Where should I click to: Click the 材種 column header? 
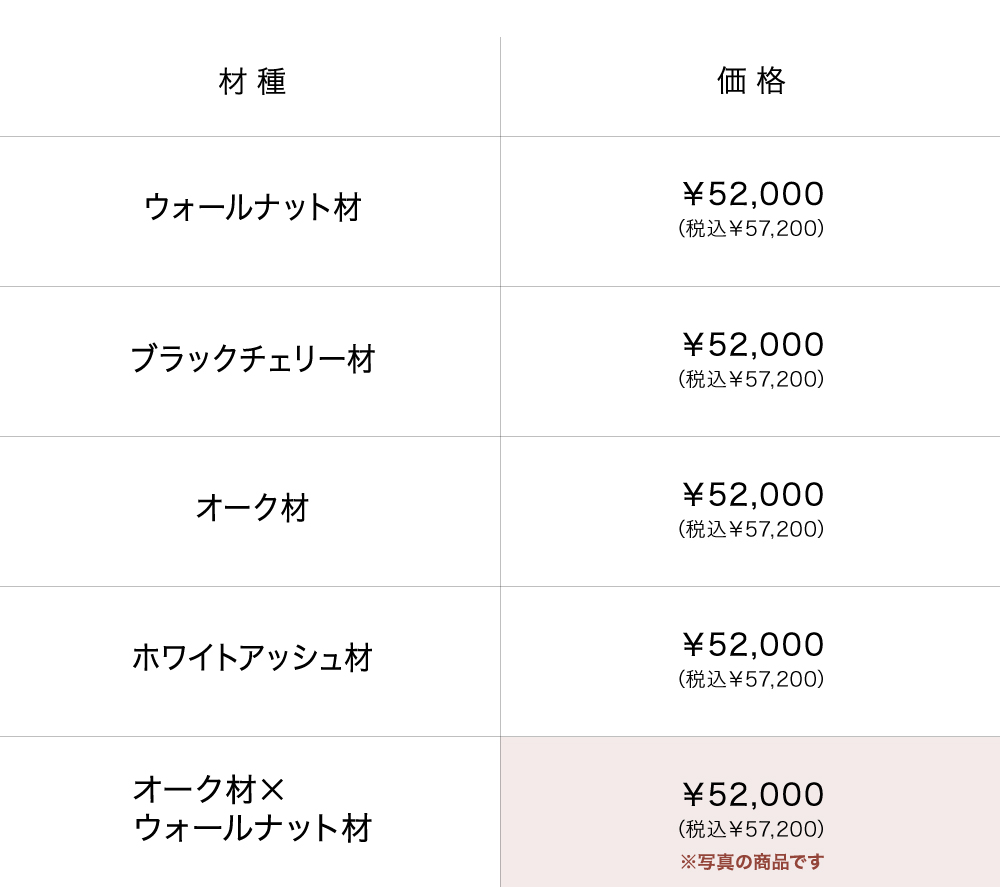point(252,82)
